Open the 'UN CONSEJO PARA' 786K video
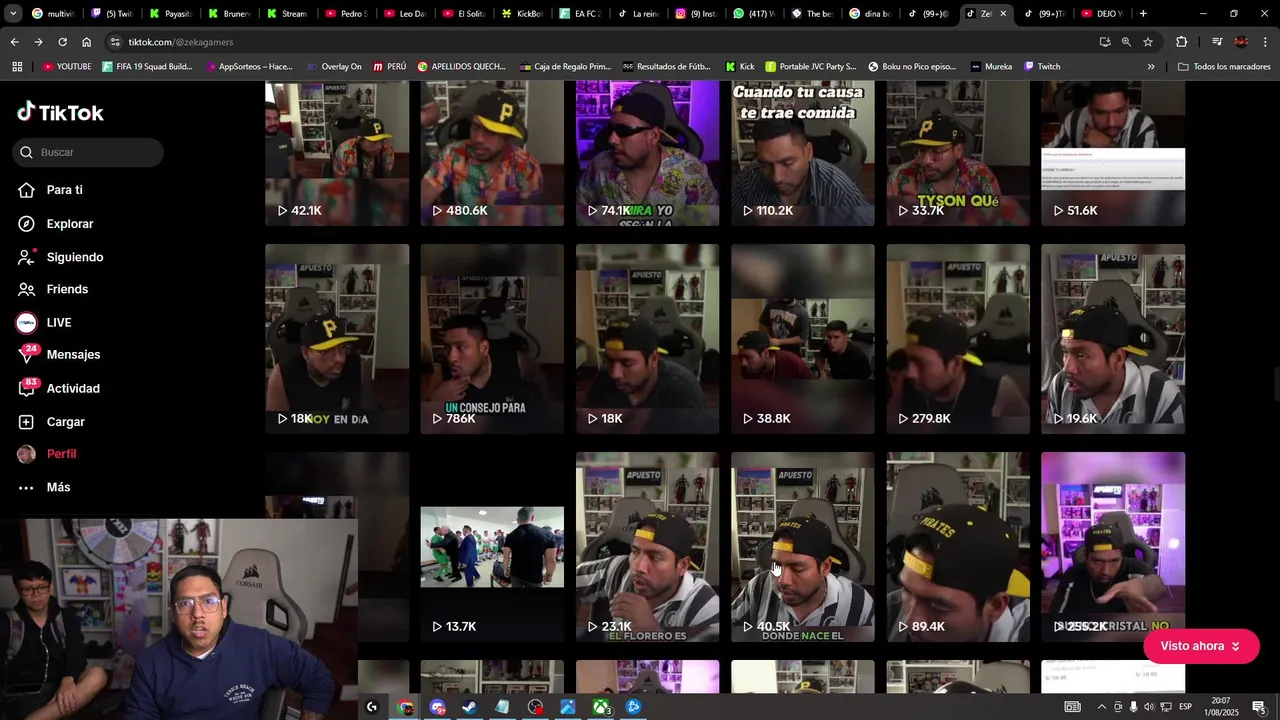 pos(492,339)
